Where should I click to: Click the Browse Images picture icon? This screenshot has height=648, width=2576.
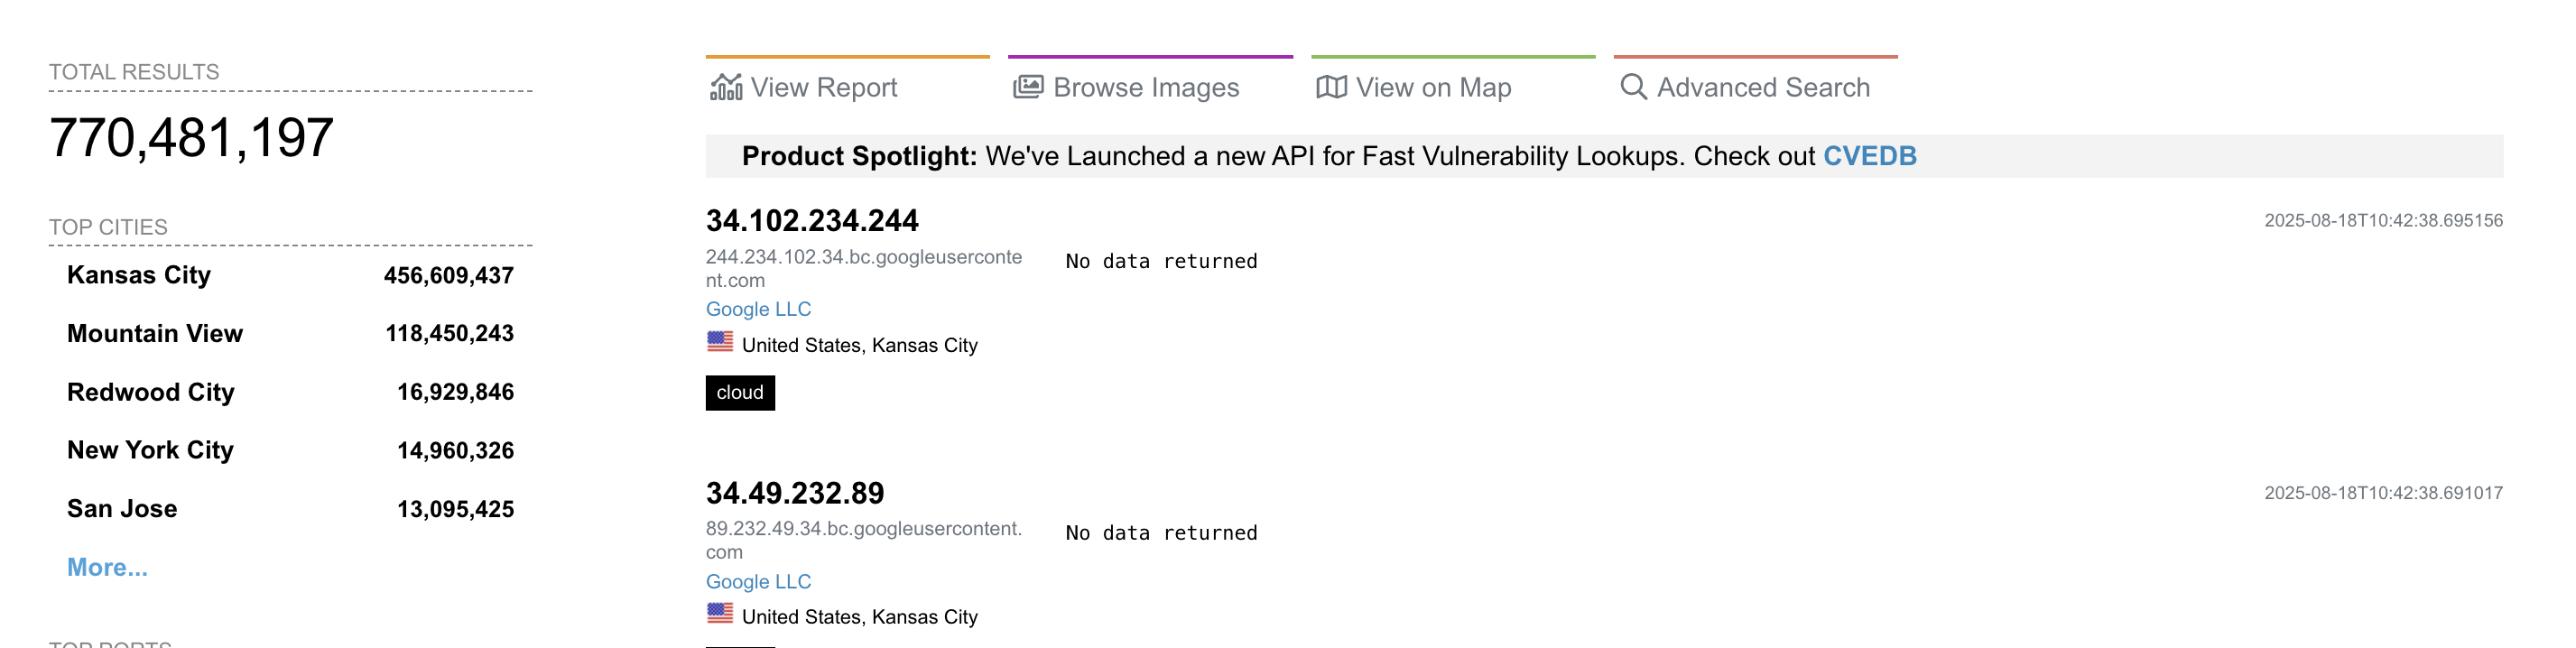1028,88
